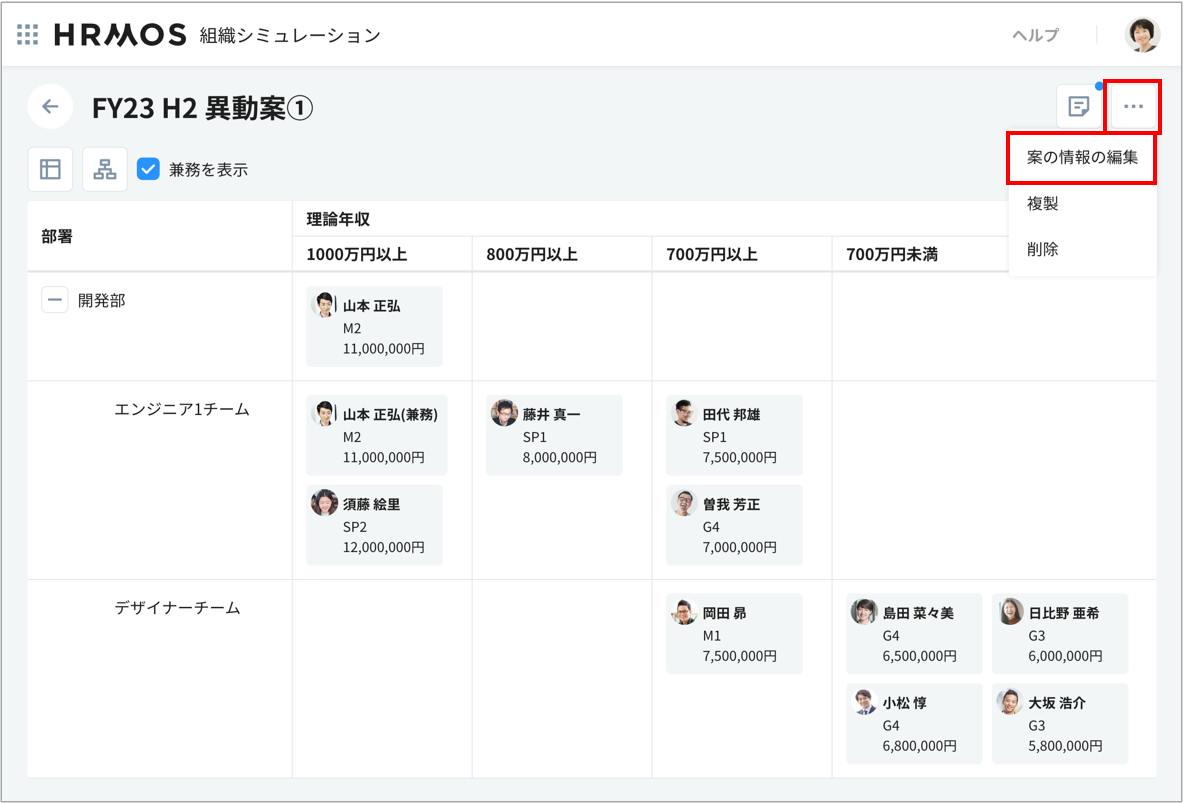The height and width of the screenshot is (803, 1184).
Task: Open user profile avatar menu
Action: [x=1142, y=35]
